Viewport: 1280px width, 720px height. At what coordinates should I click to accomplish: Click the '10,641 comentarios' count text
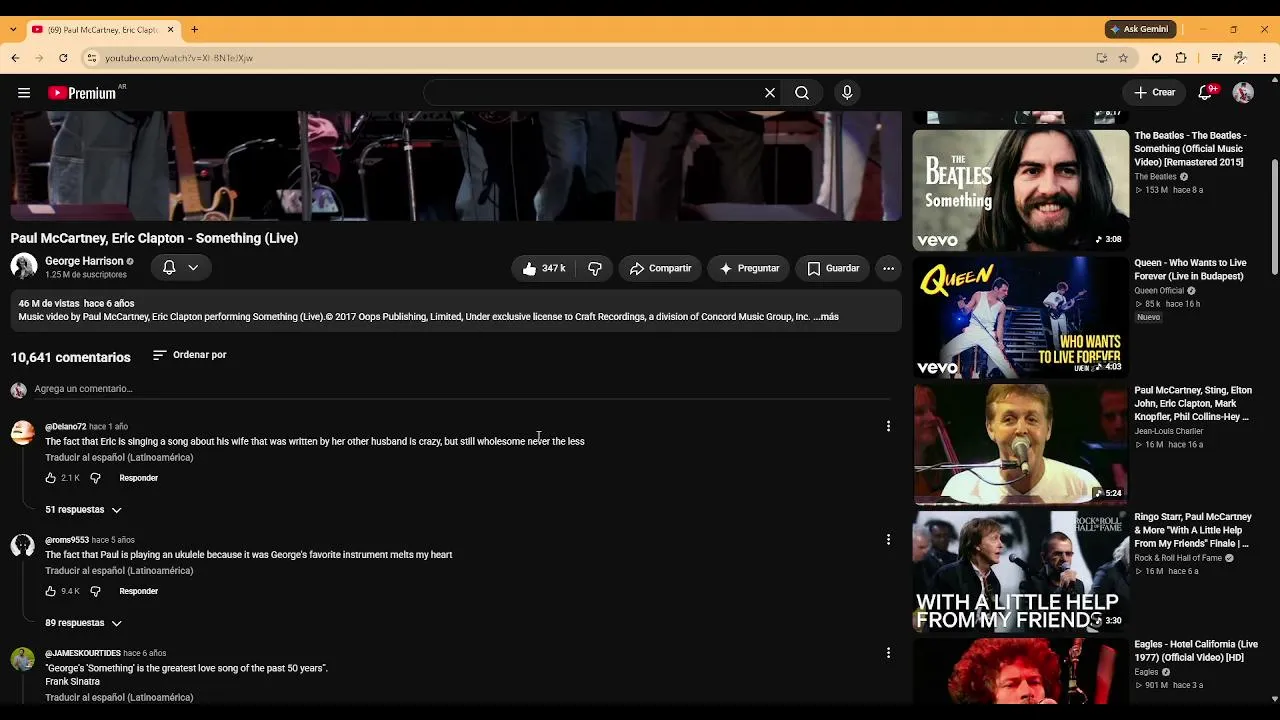click(x=71, y=357)
